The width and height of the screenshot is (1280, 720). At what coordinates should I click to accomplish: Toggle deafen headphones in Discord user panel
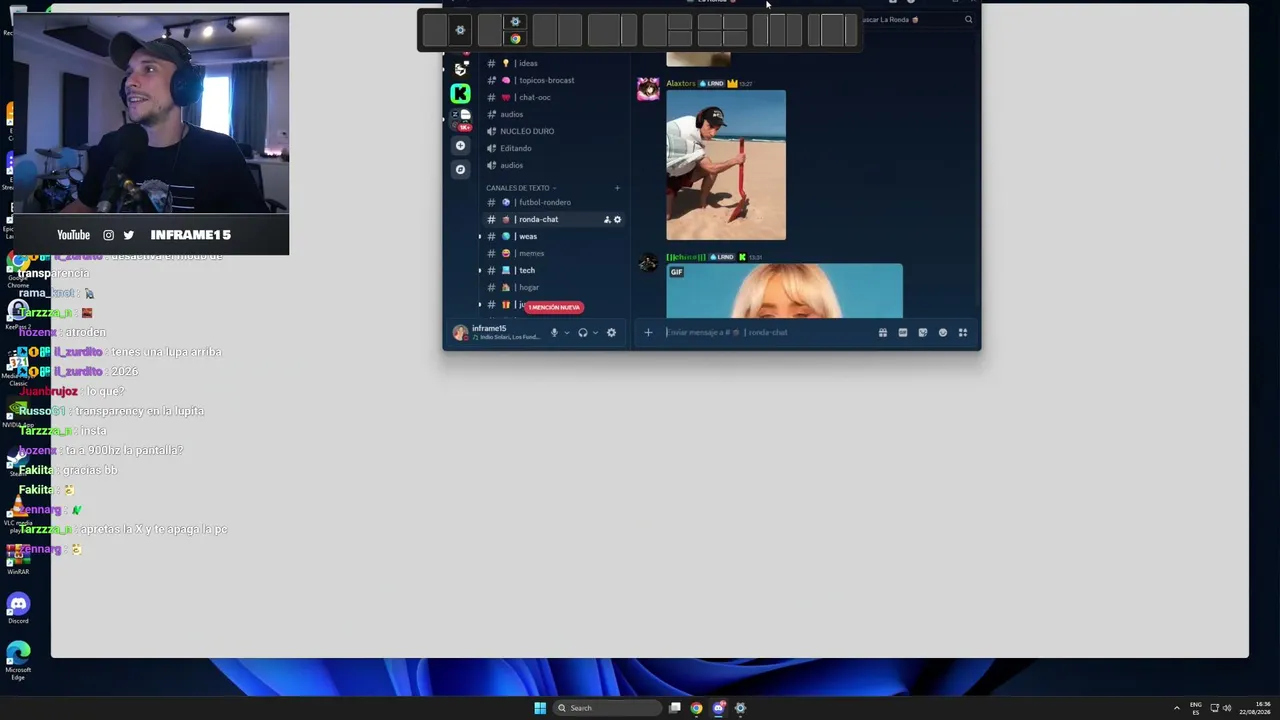[583, 333]
